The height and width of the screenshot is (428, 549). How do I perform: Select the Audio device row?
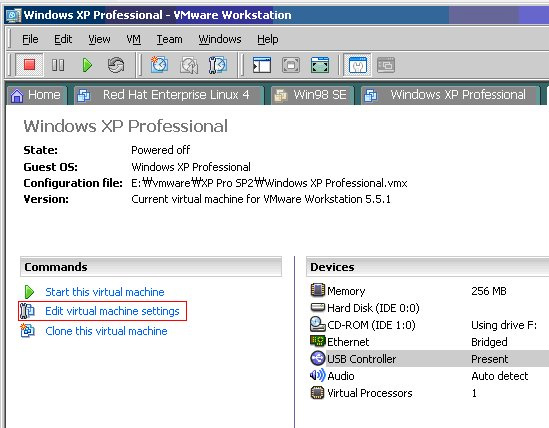pos(429,376)
